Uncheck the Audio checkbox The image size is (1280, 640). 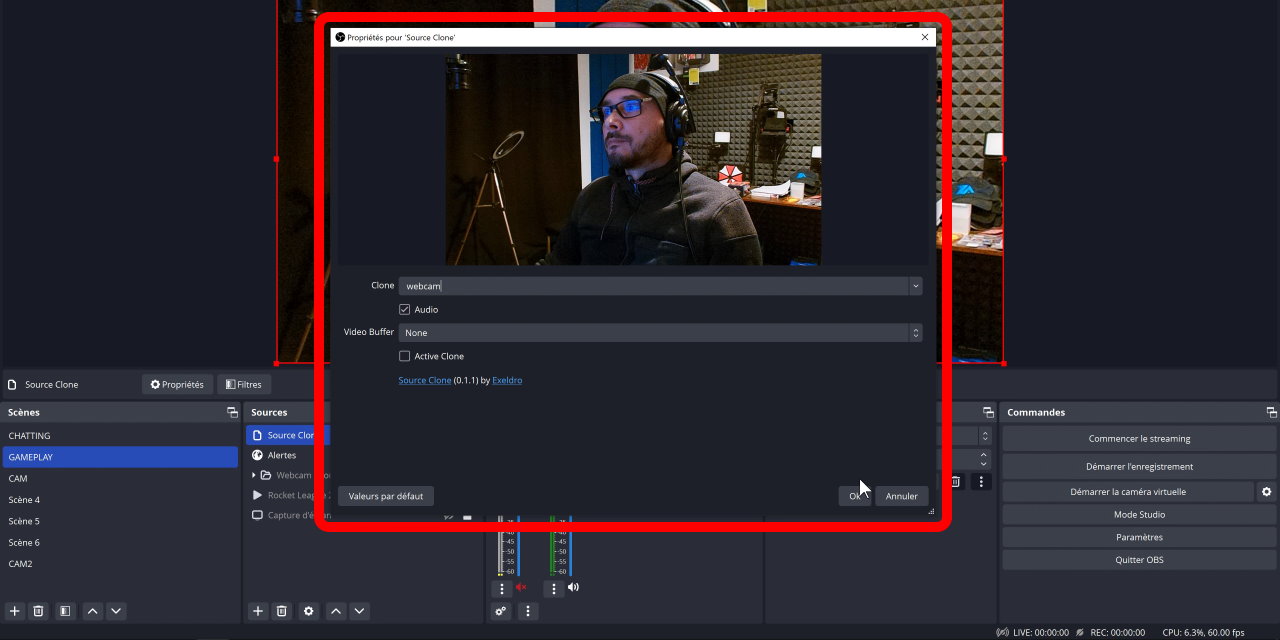click(405, 310)
